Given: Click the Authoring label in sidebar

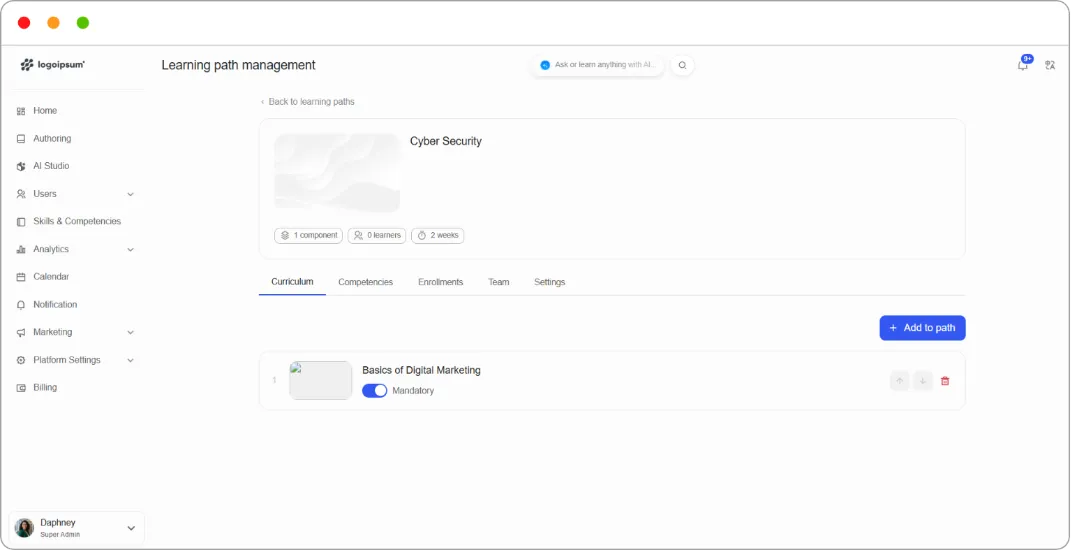Looking at the screenshot, I should tap(52, 139).
